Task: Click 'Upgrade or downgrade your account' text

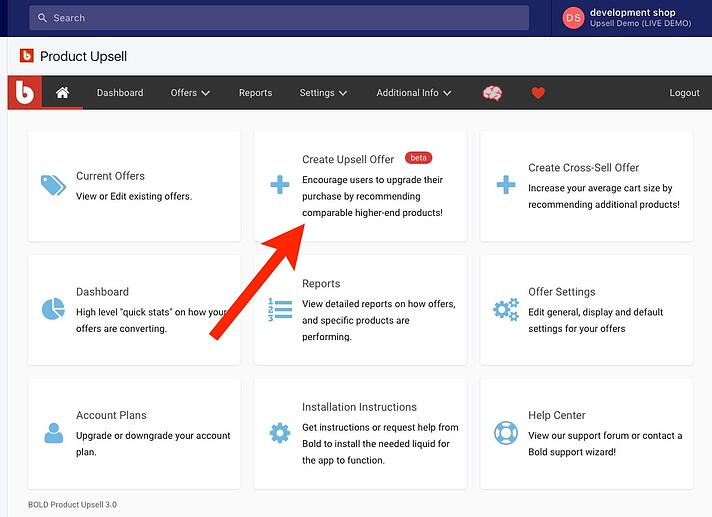Action: coord(153,436)
